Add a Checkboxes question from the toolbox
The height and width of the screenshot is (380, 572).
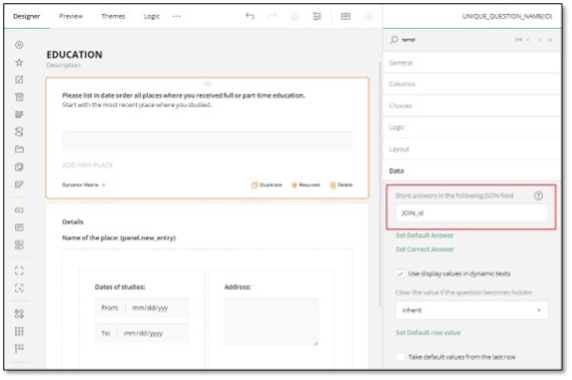click(19, 80)
